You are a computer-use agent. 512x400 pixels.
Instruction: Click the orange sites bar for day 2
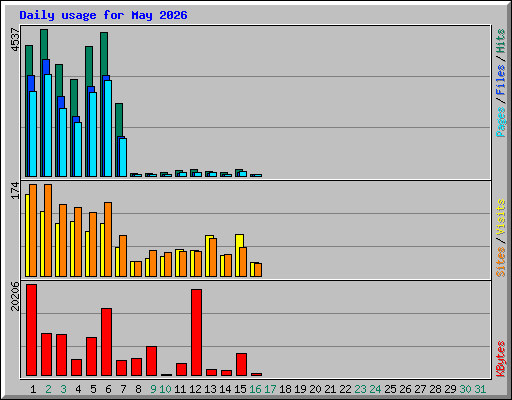pyautogui.click(x=48, y=230)
